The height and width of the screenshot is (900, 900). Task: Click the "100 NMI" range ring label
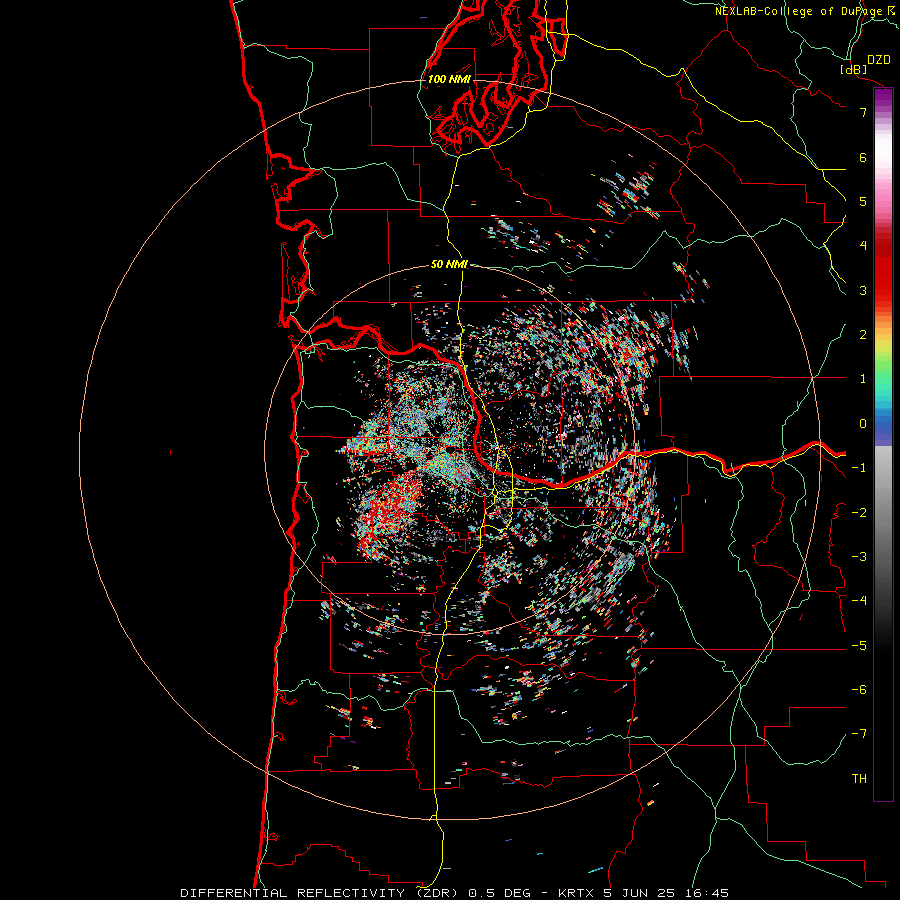point(449,79)
